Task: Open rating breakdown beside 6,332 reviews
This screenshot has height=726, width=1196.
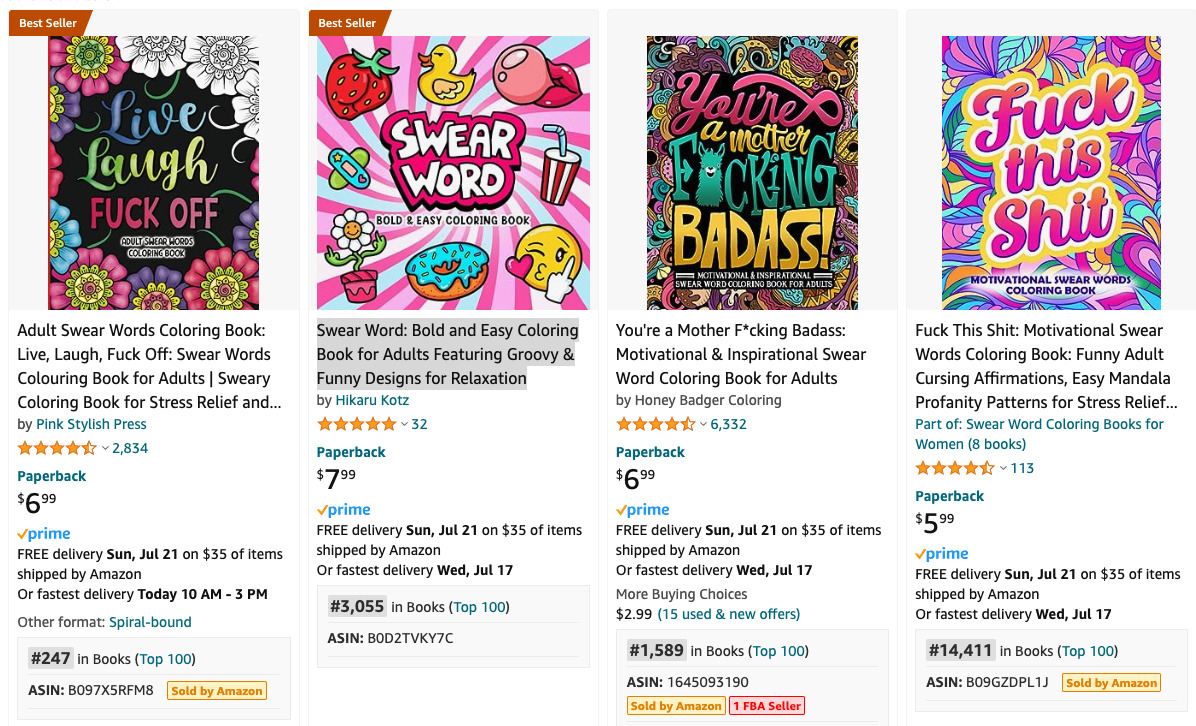Action: (x=703, y=425)
